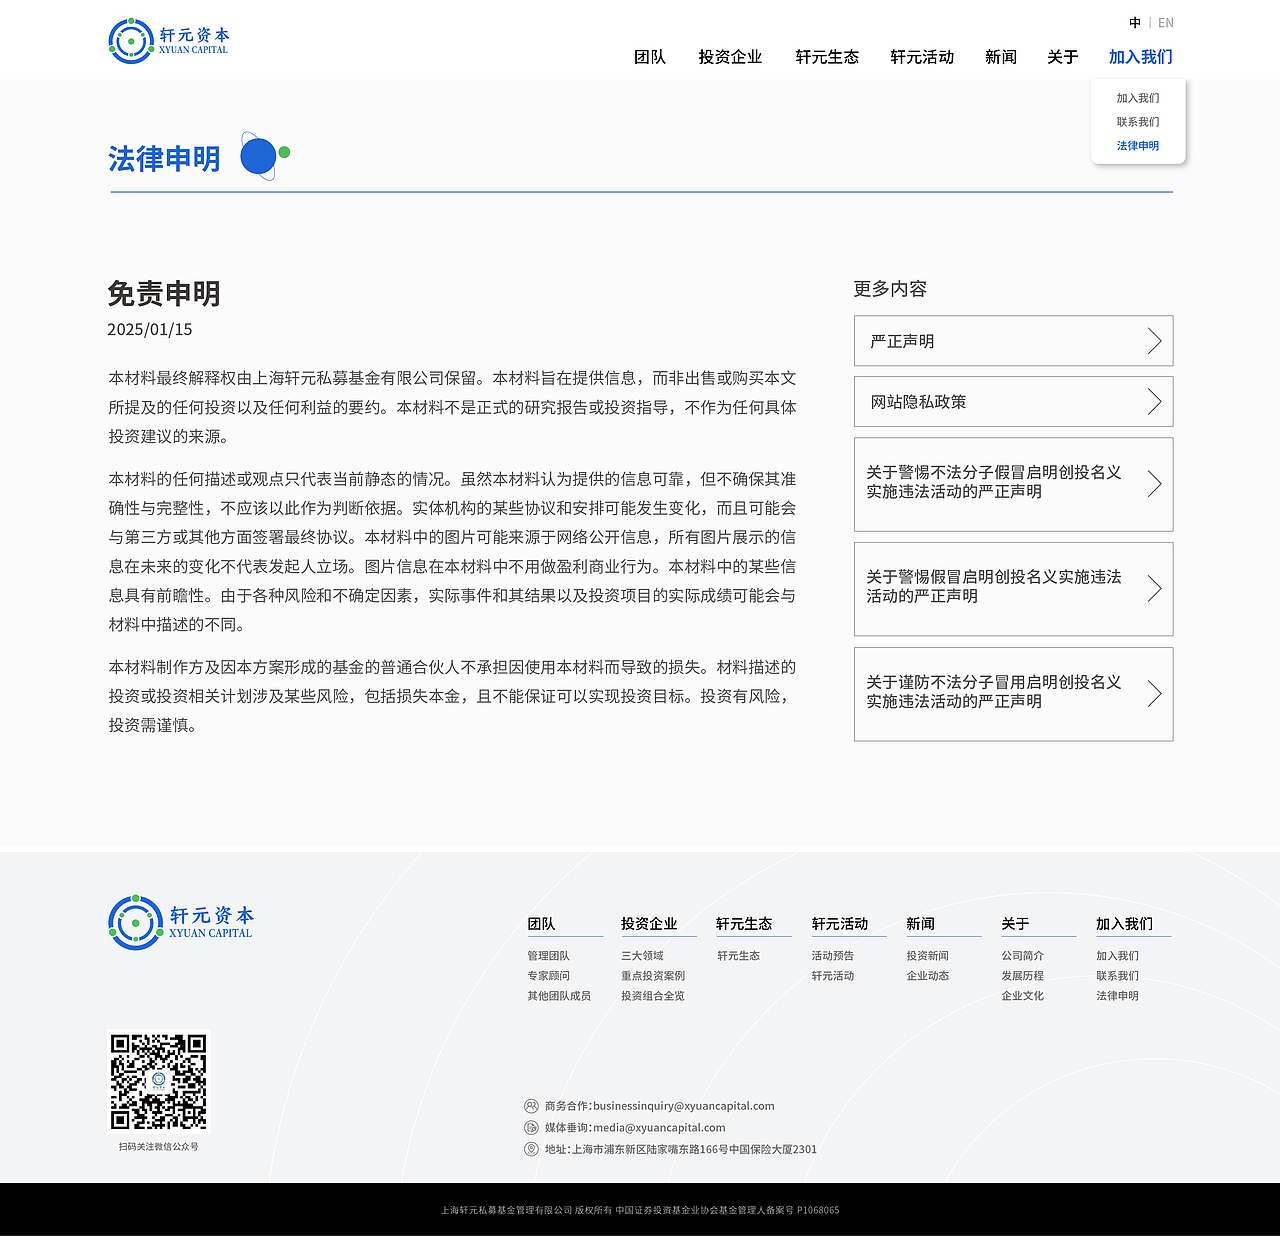Click footer 管理团队 link
The width and height of the screenshot is (1280, 1236).
coord(548,956)
